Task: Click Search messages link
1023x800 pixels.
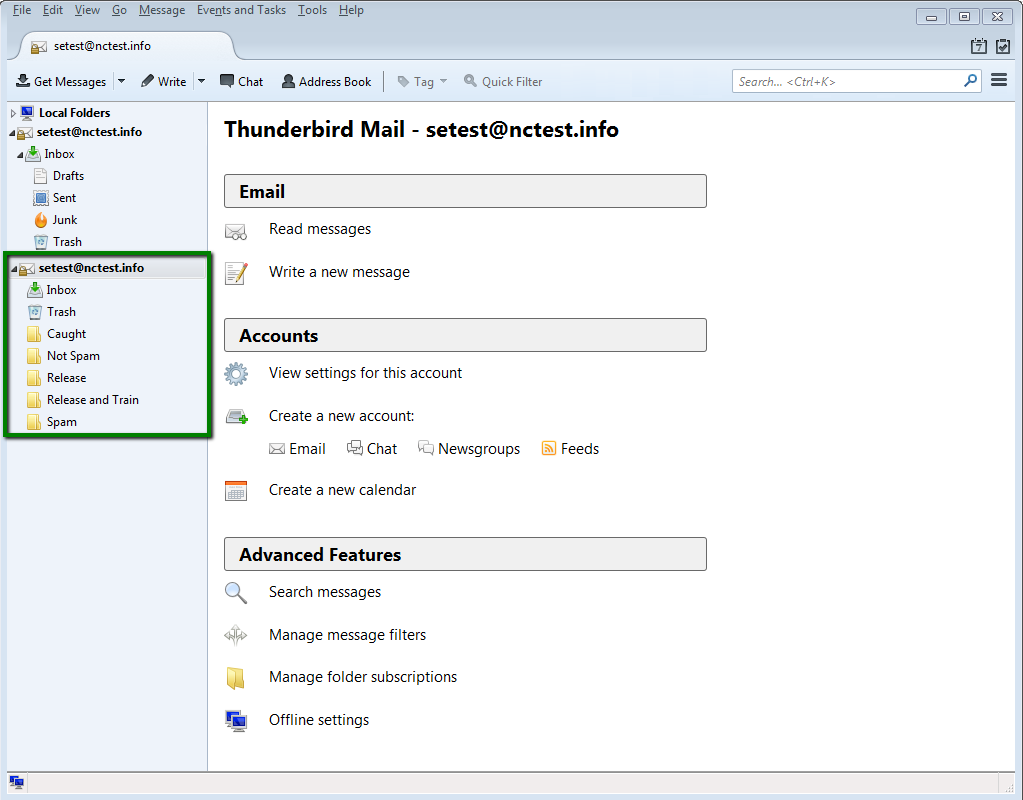Action: (x=325, y=592)
